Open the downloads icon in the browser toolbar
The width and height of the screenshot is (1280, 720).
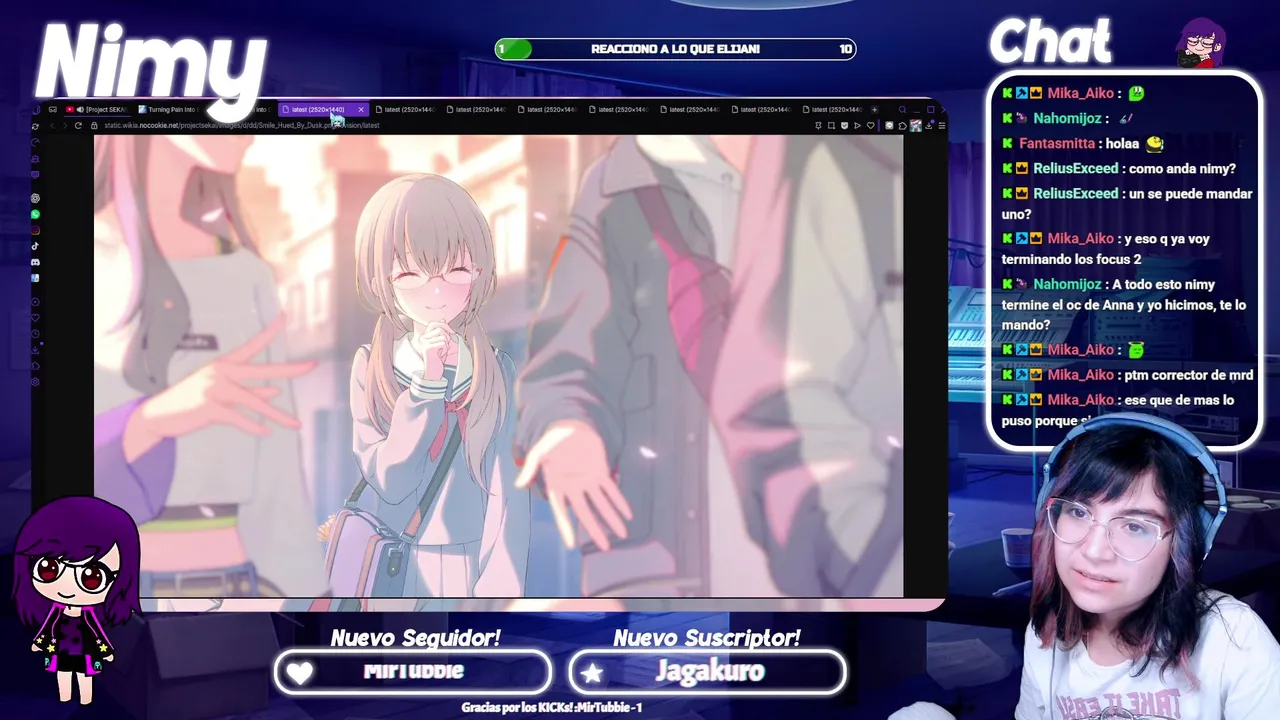(x=929, y=126)
